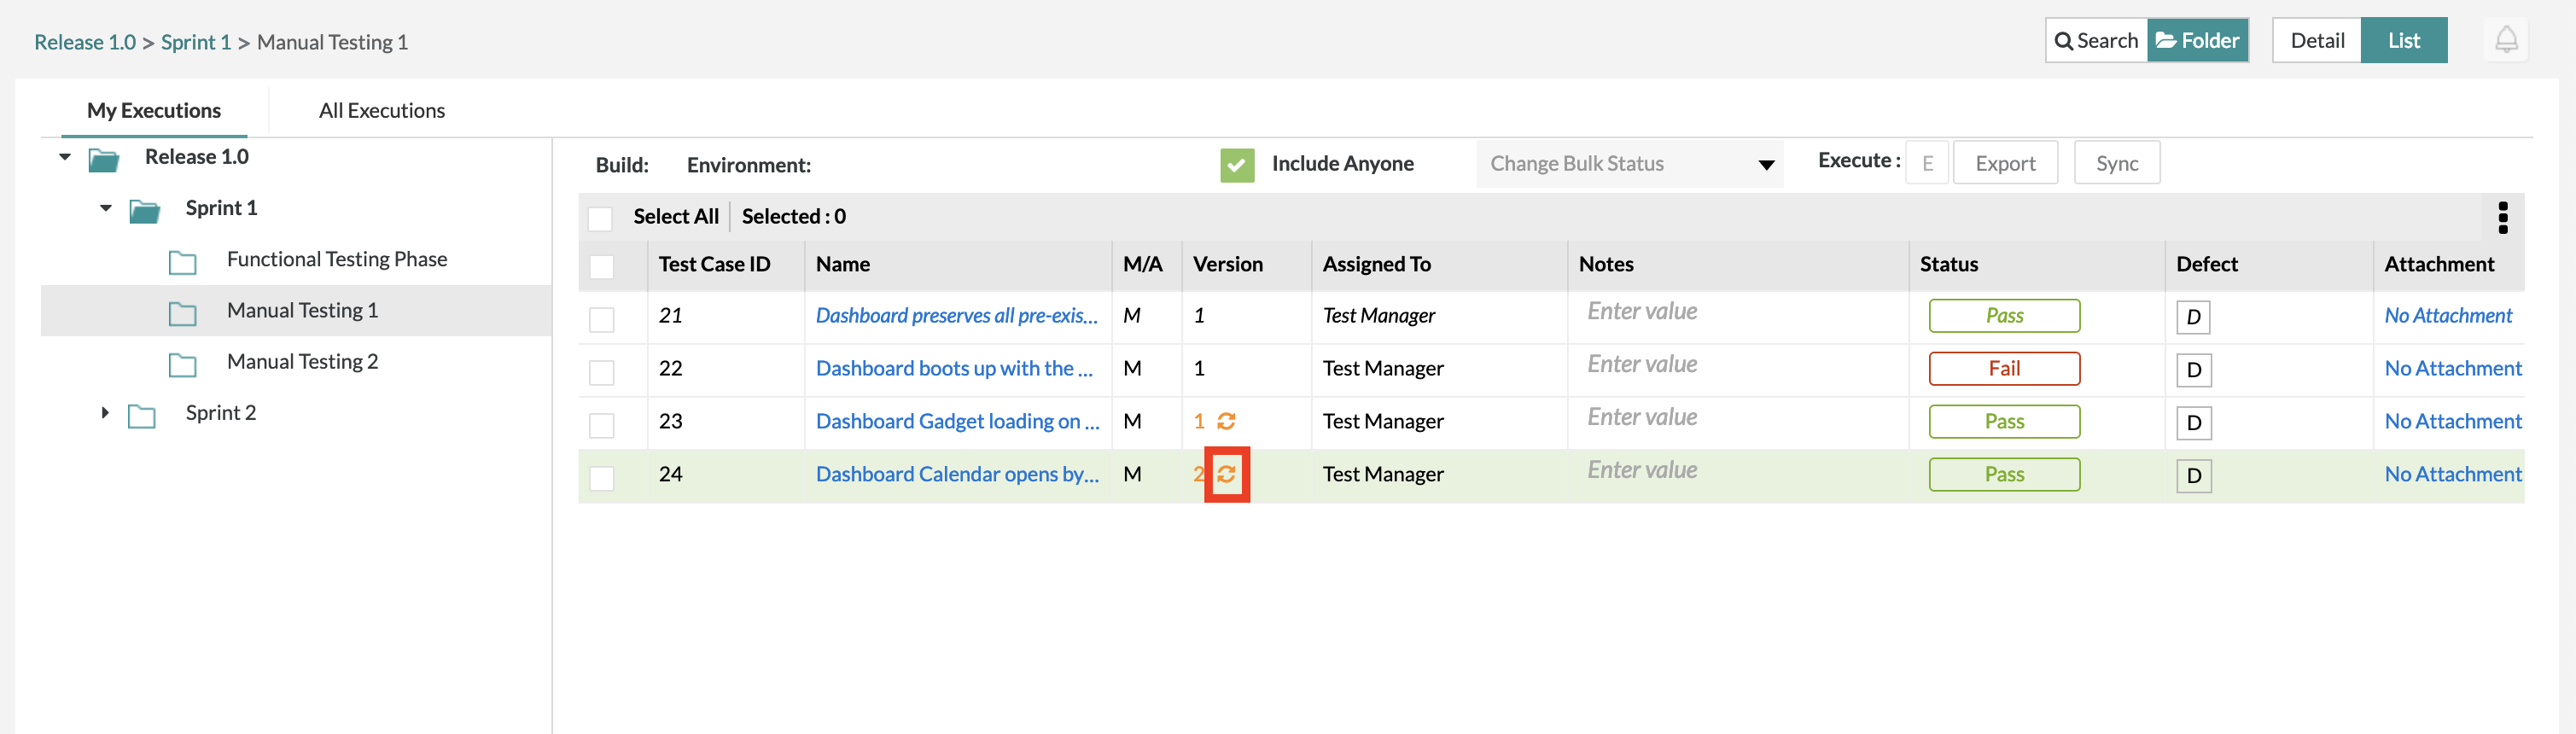
Task: Open the Functional Testing Phase folder icon
Action: (x=182, y=262)
